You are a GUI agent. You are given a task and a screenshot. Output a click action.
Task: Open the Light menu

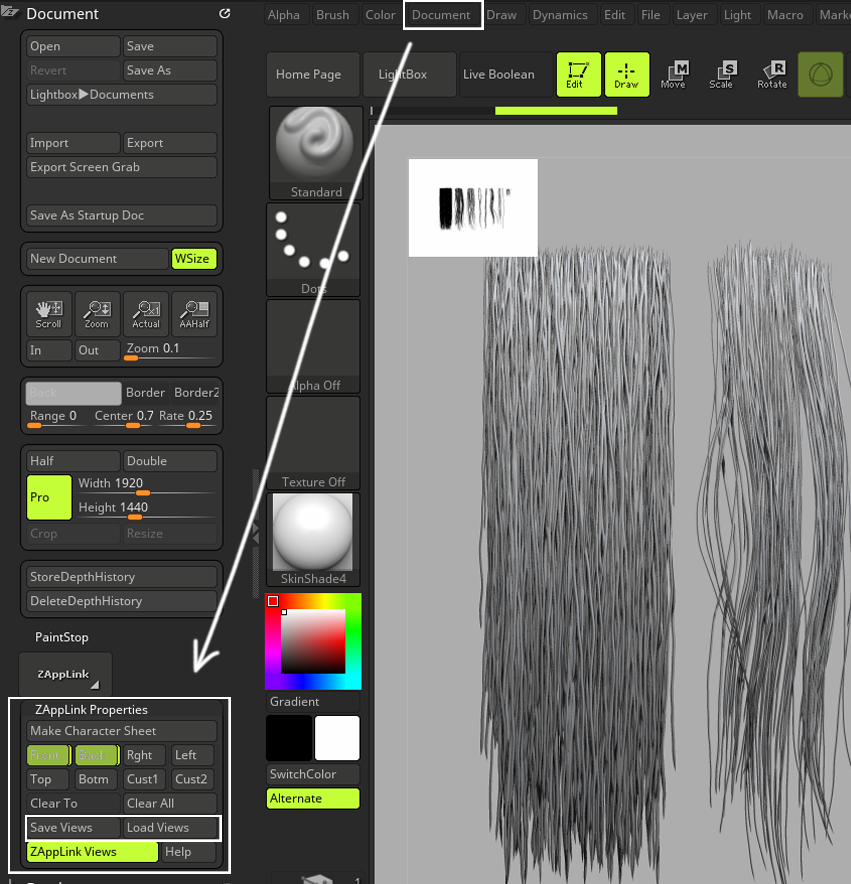pos(738,15)
